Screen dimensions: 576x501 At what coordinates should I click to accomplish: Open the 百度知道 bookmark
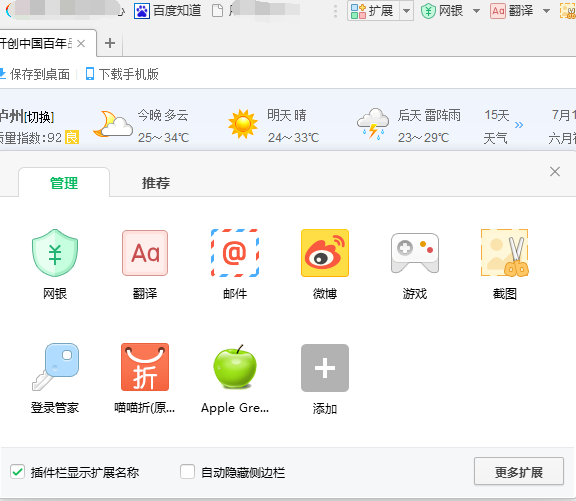[168, 11]
